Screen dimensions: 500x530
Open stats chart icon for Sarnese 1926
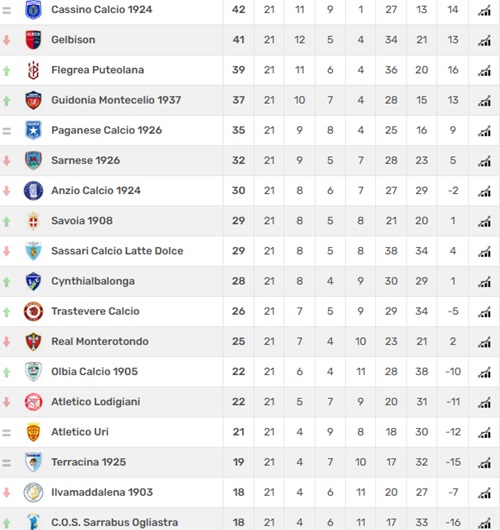[484, 162]
